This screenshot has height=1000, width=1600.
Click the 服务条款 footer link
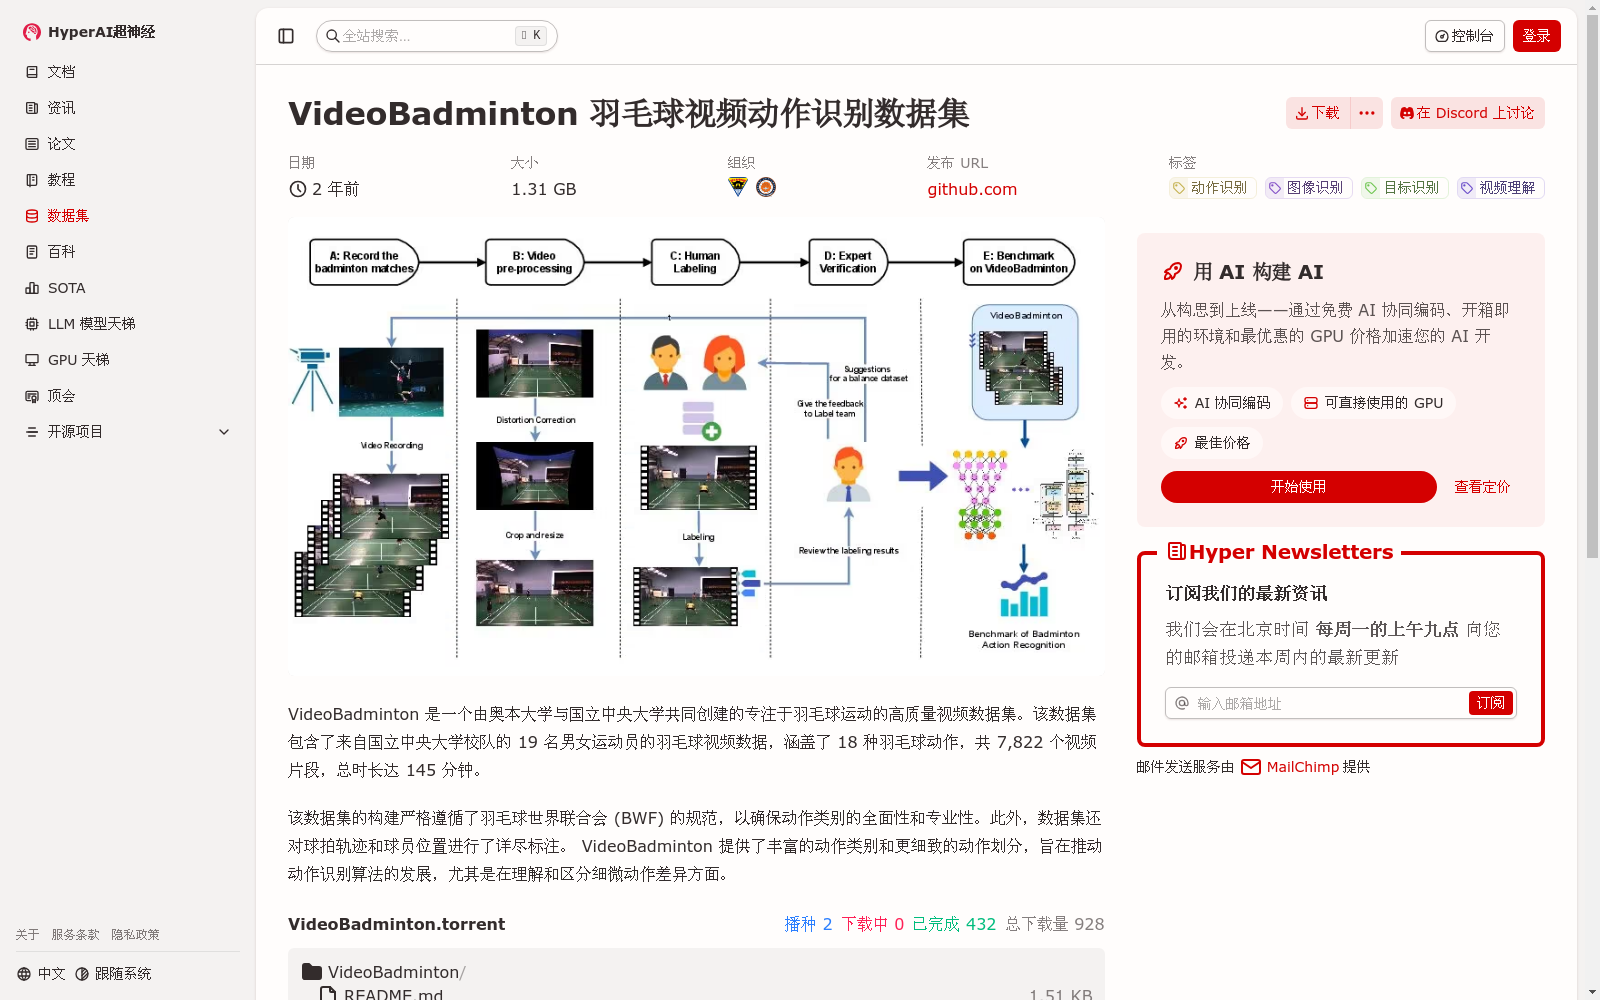(75, 935)
